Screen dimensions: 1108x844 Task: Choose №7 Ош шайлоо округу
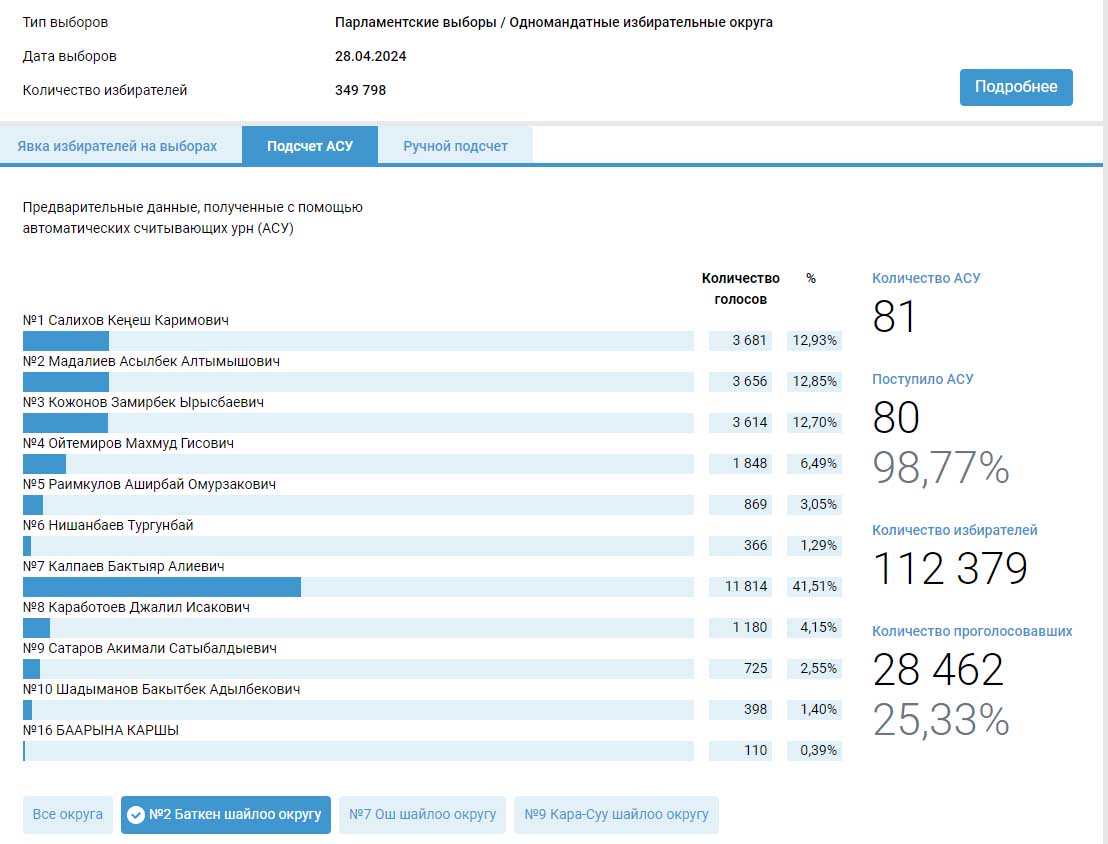[x=422, y=814]
